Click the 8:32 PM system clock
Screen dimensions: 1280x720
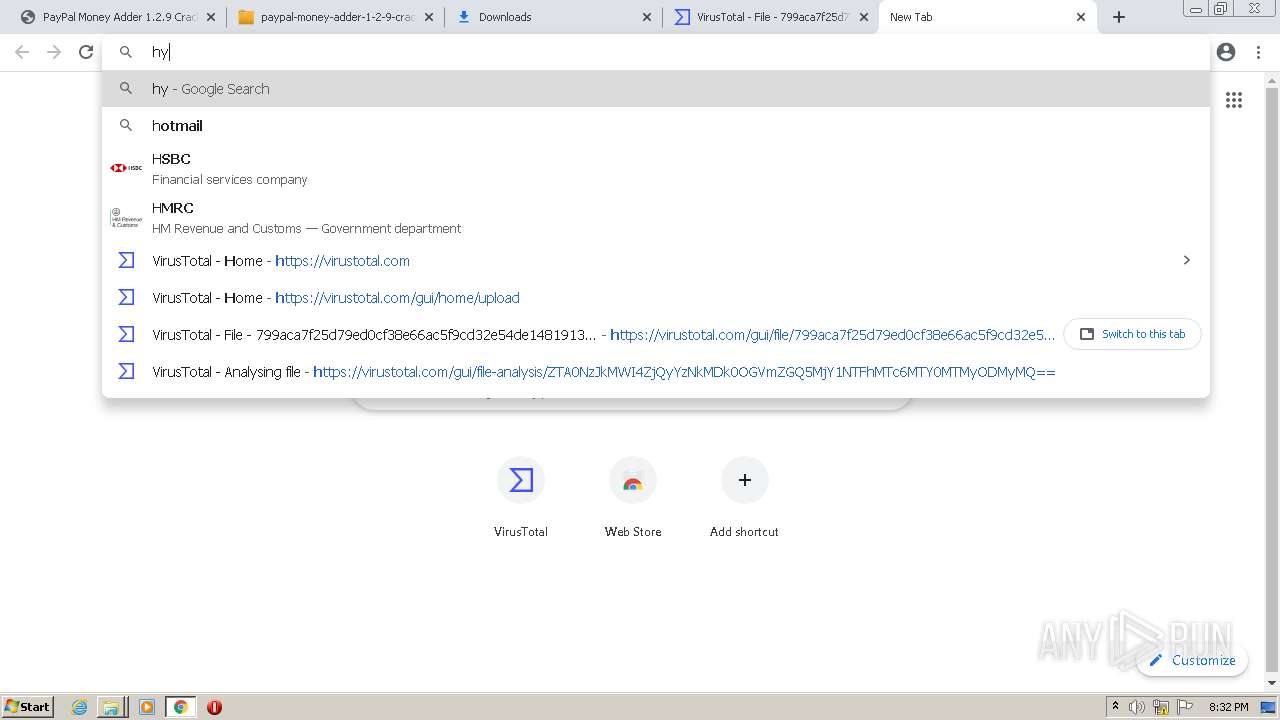point(1228,707)
